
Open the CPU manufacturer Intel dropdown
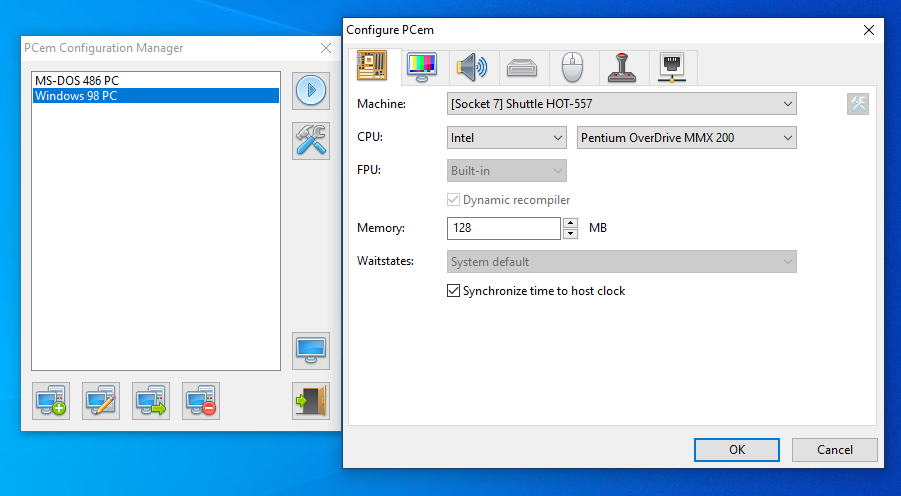(507, 138)
